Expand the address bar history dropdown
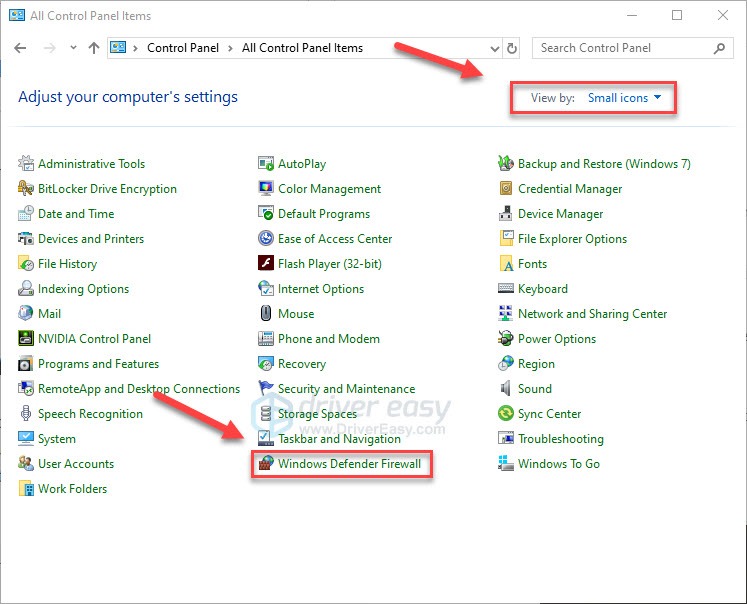This screenshot has height=604, width=747. 495,49
